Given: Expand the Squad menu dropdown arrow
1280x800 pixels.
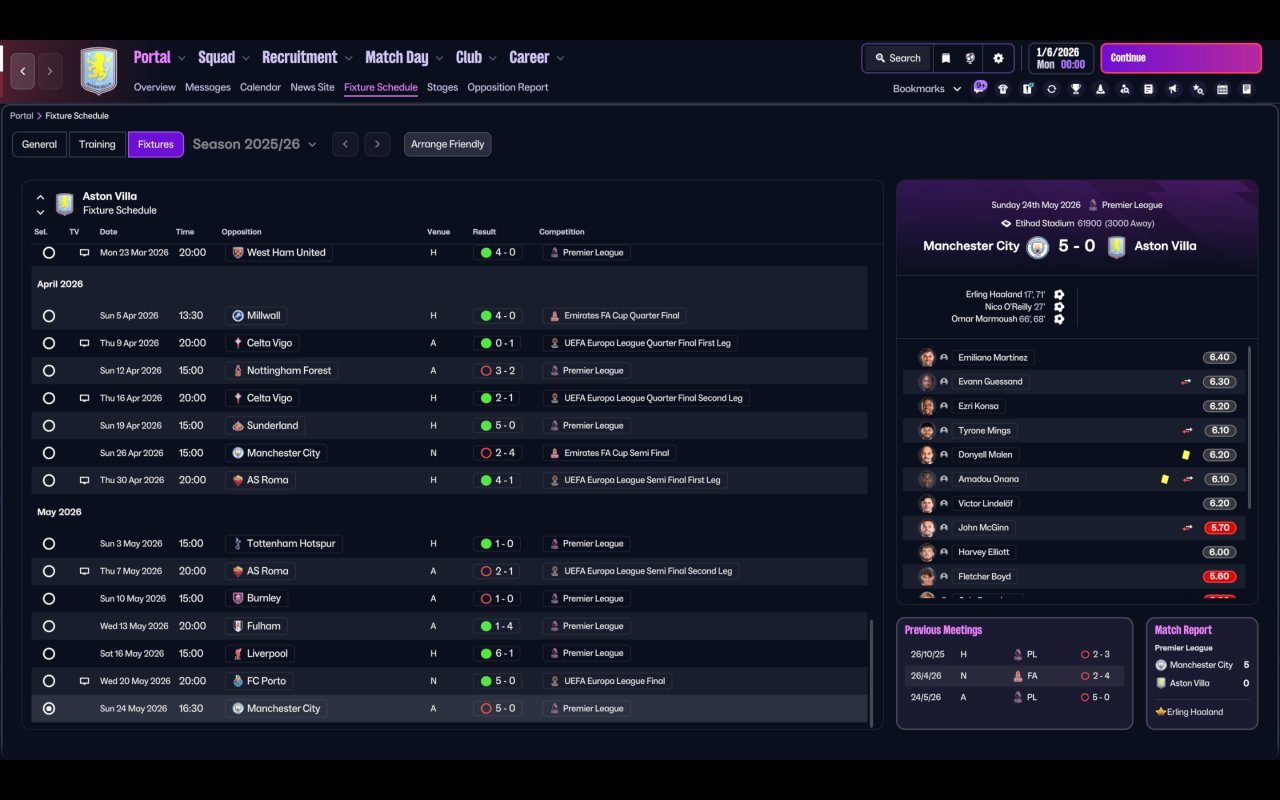Looking at the screenshot, I should 246,58.
